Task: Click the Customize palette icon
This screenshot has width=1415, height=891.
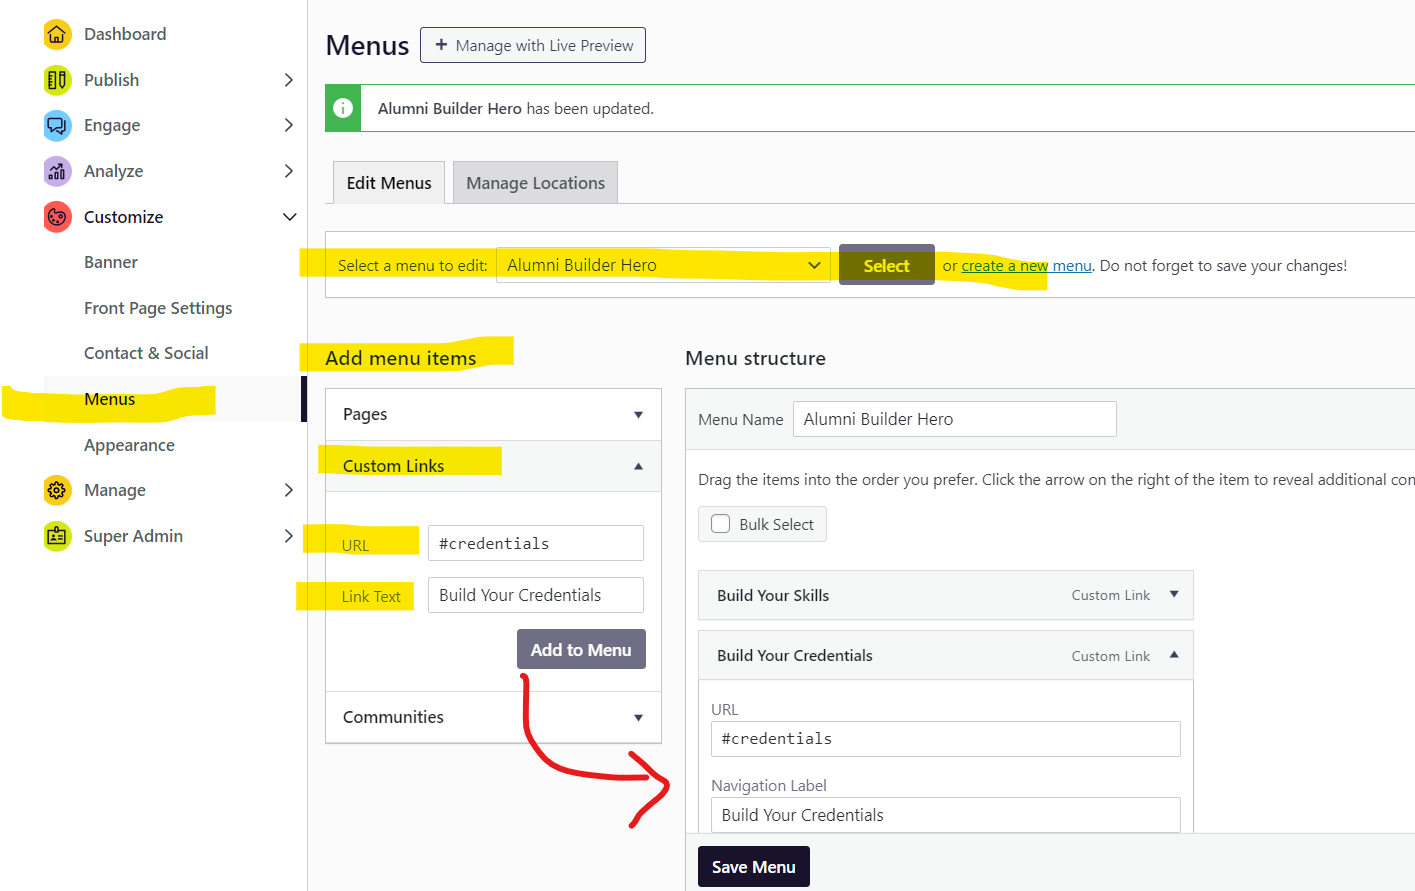Action: [57, 217]
